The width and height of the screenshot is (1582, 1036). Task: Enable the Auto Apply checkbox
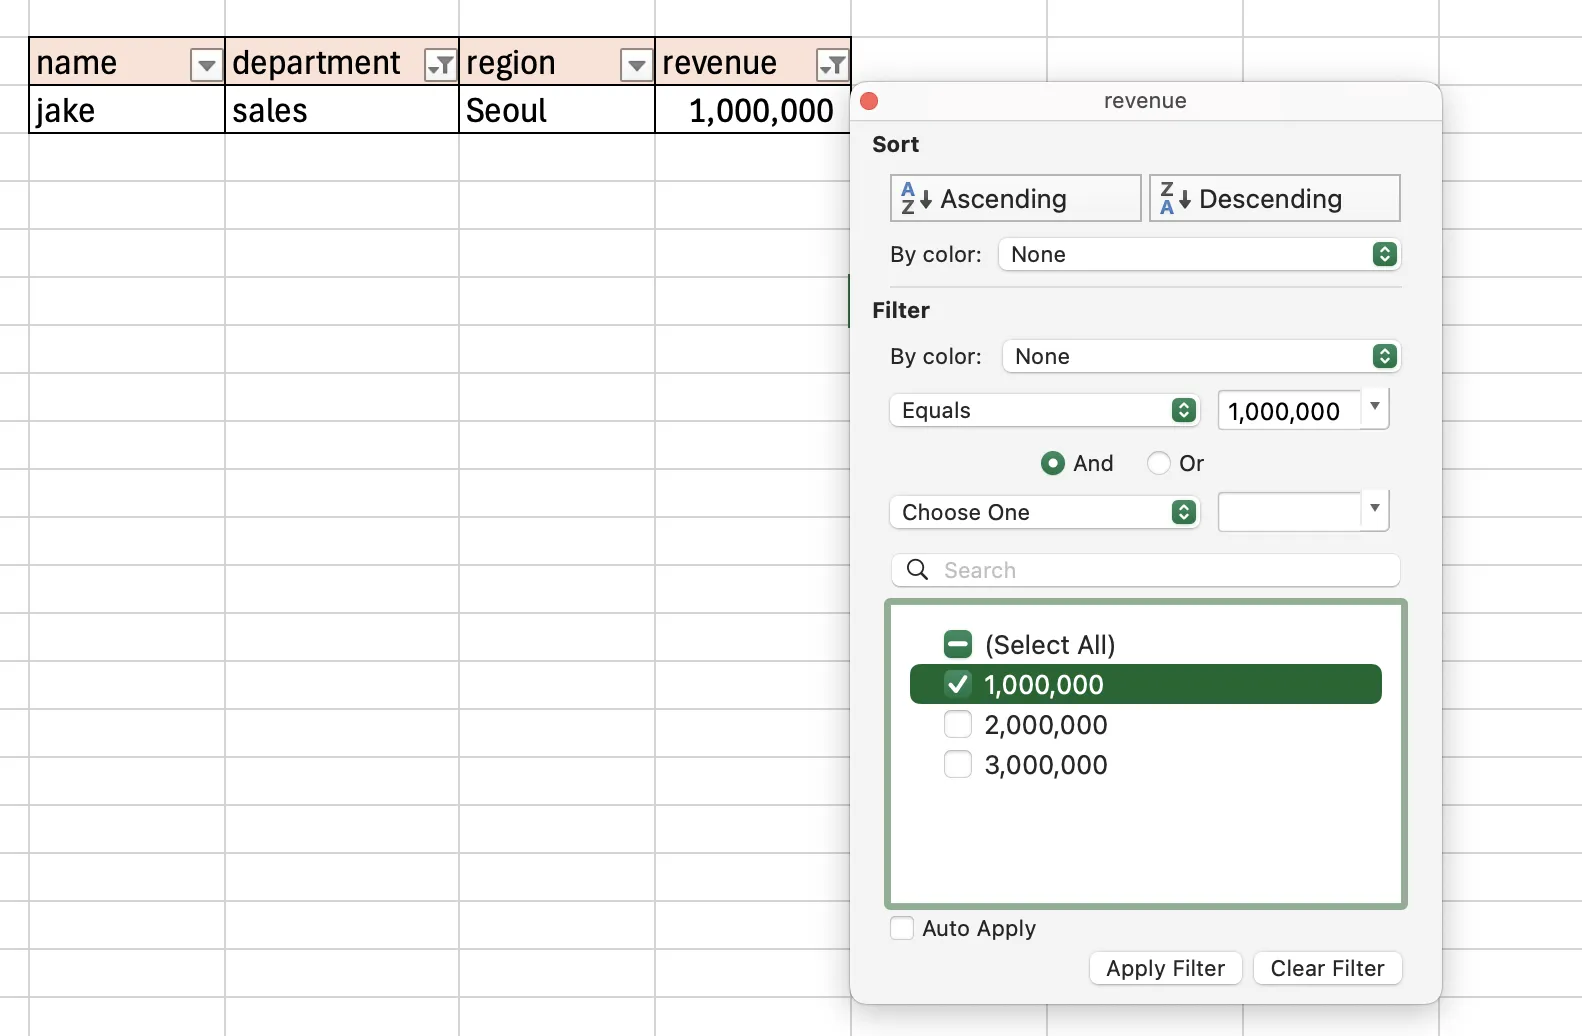point(902,928)
